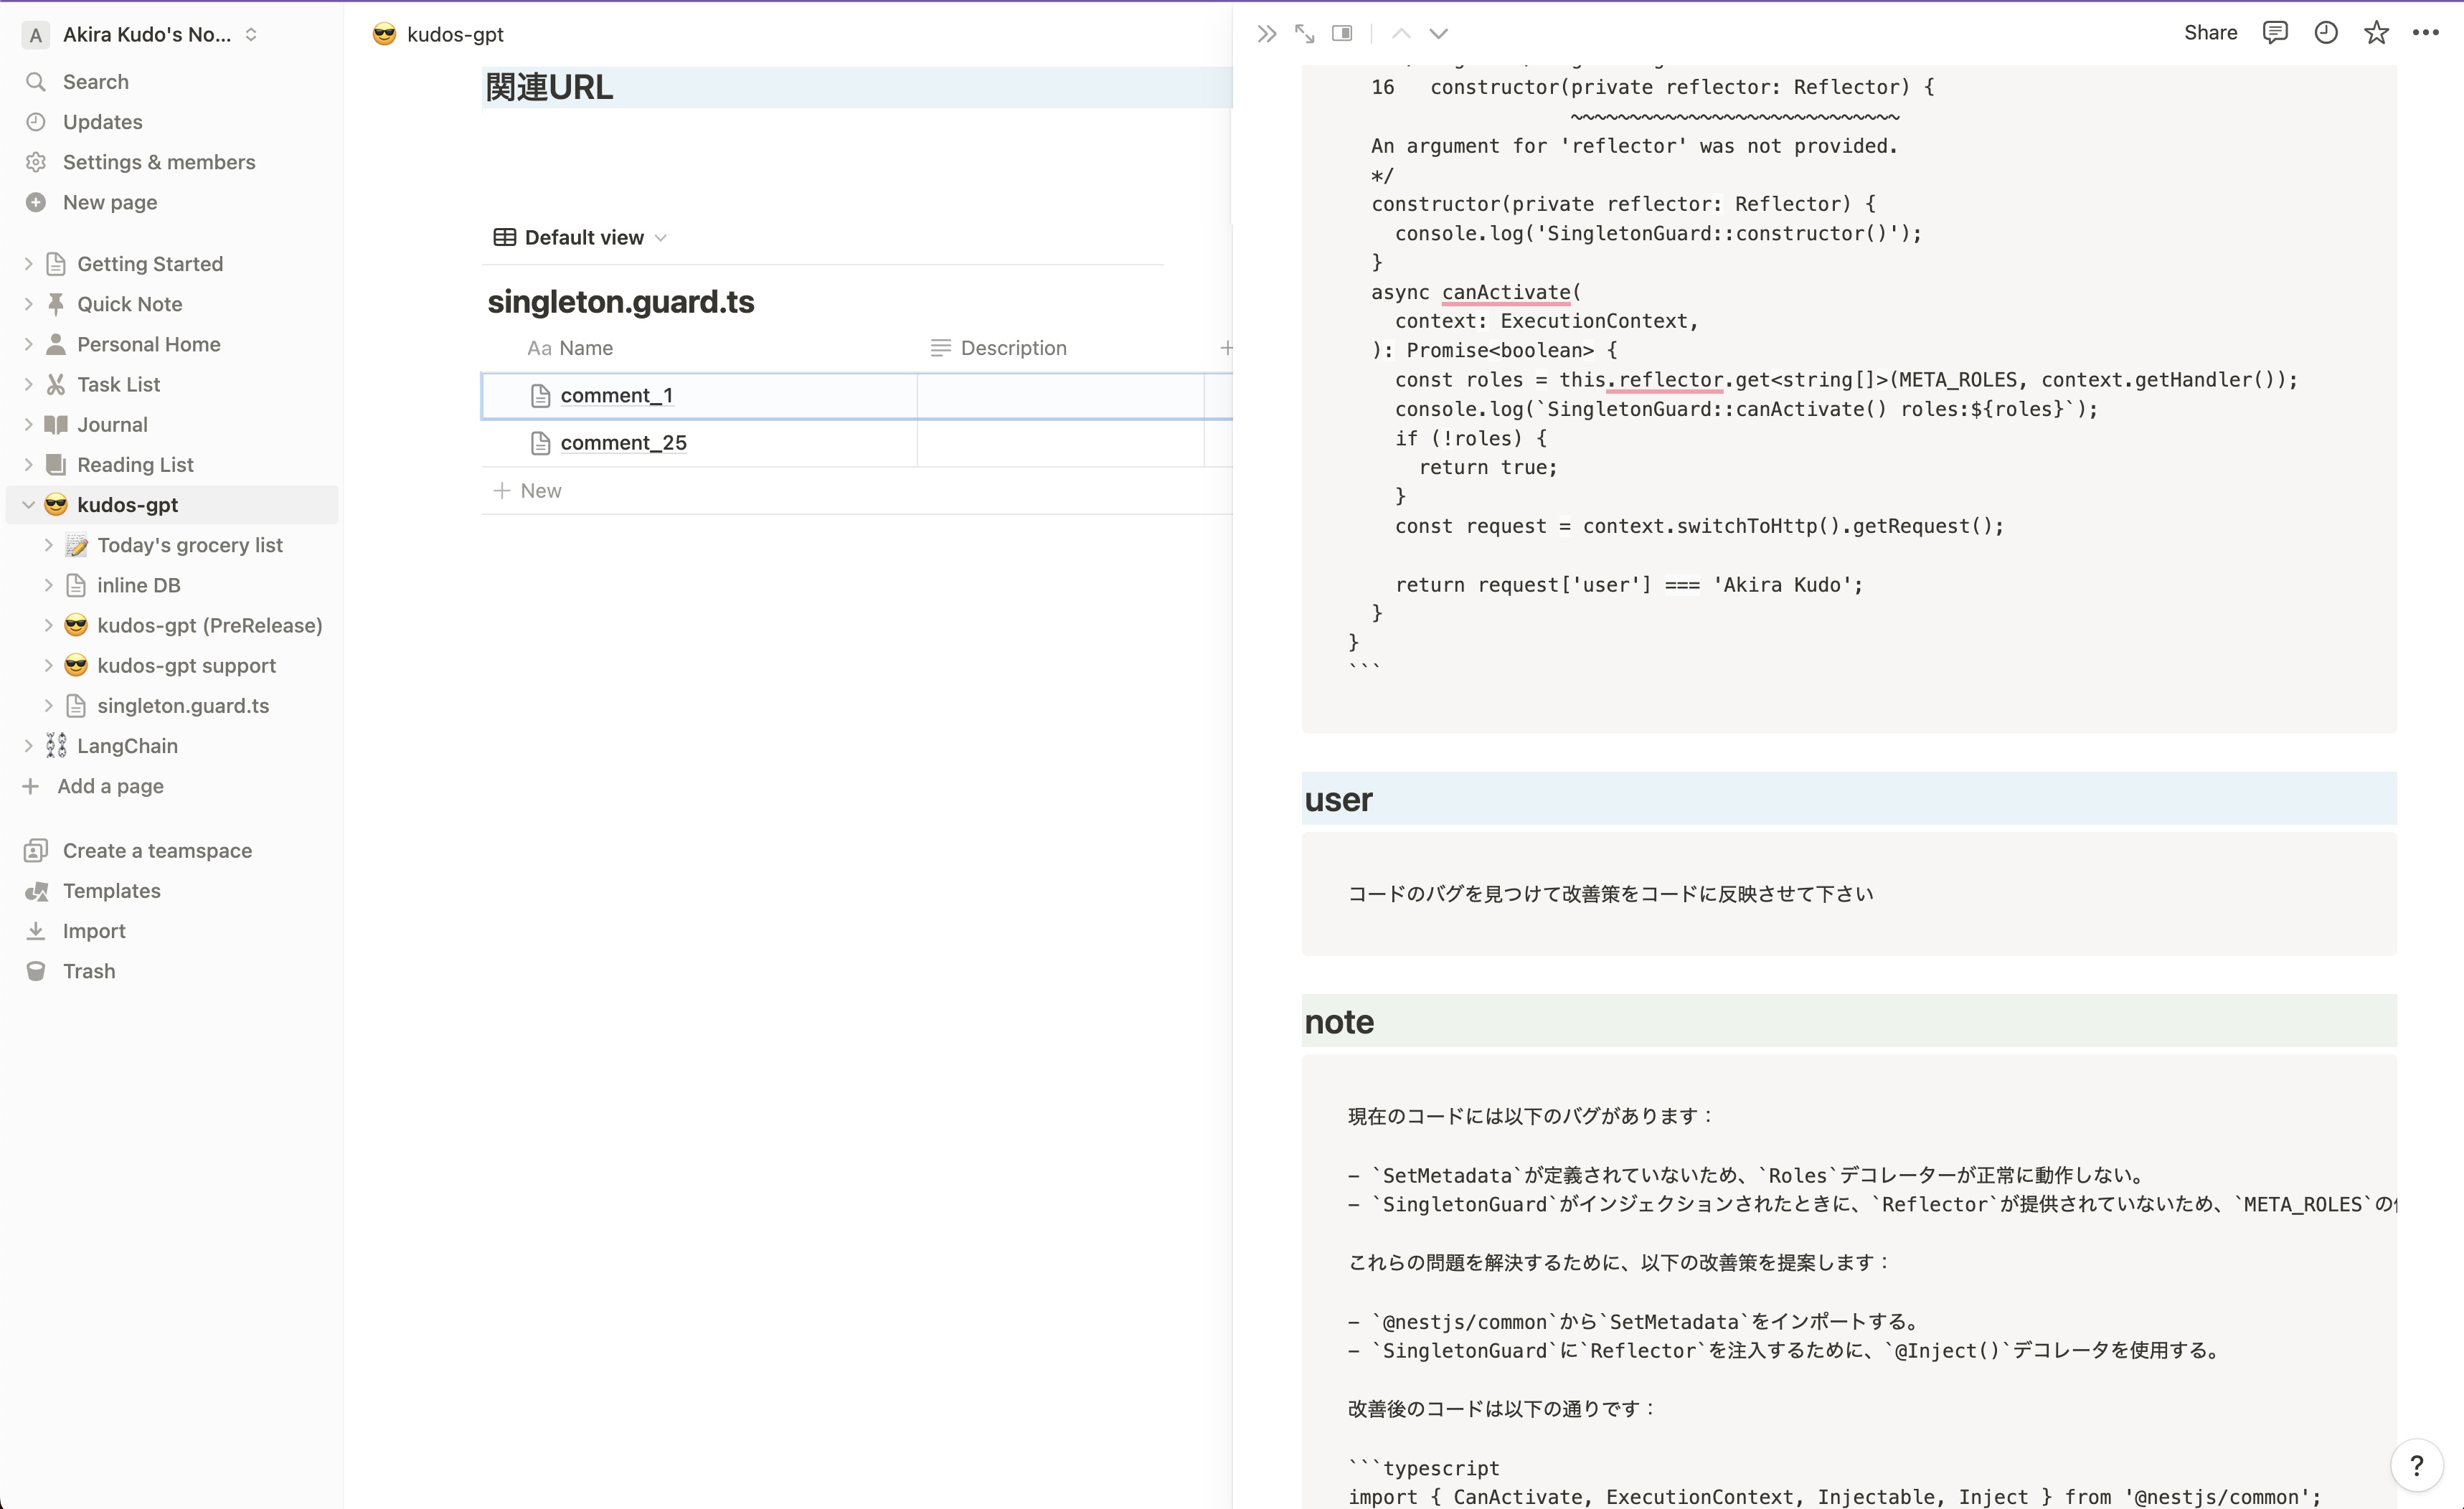Click the Quick Note pin icon
The width and height of the screenshot is (2464, 1509).
56,304
